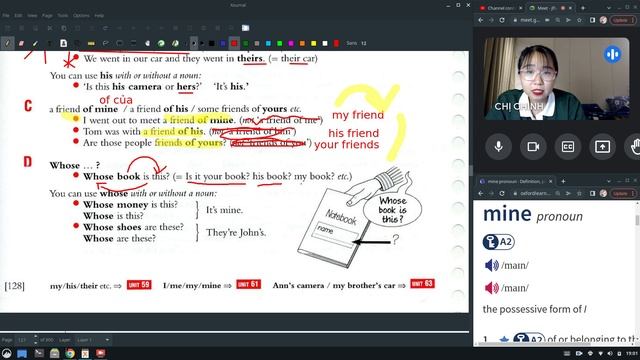This screenshot has width=640, height=360.
Task: Toggle the Ruler tool
Action: (91, 43)
